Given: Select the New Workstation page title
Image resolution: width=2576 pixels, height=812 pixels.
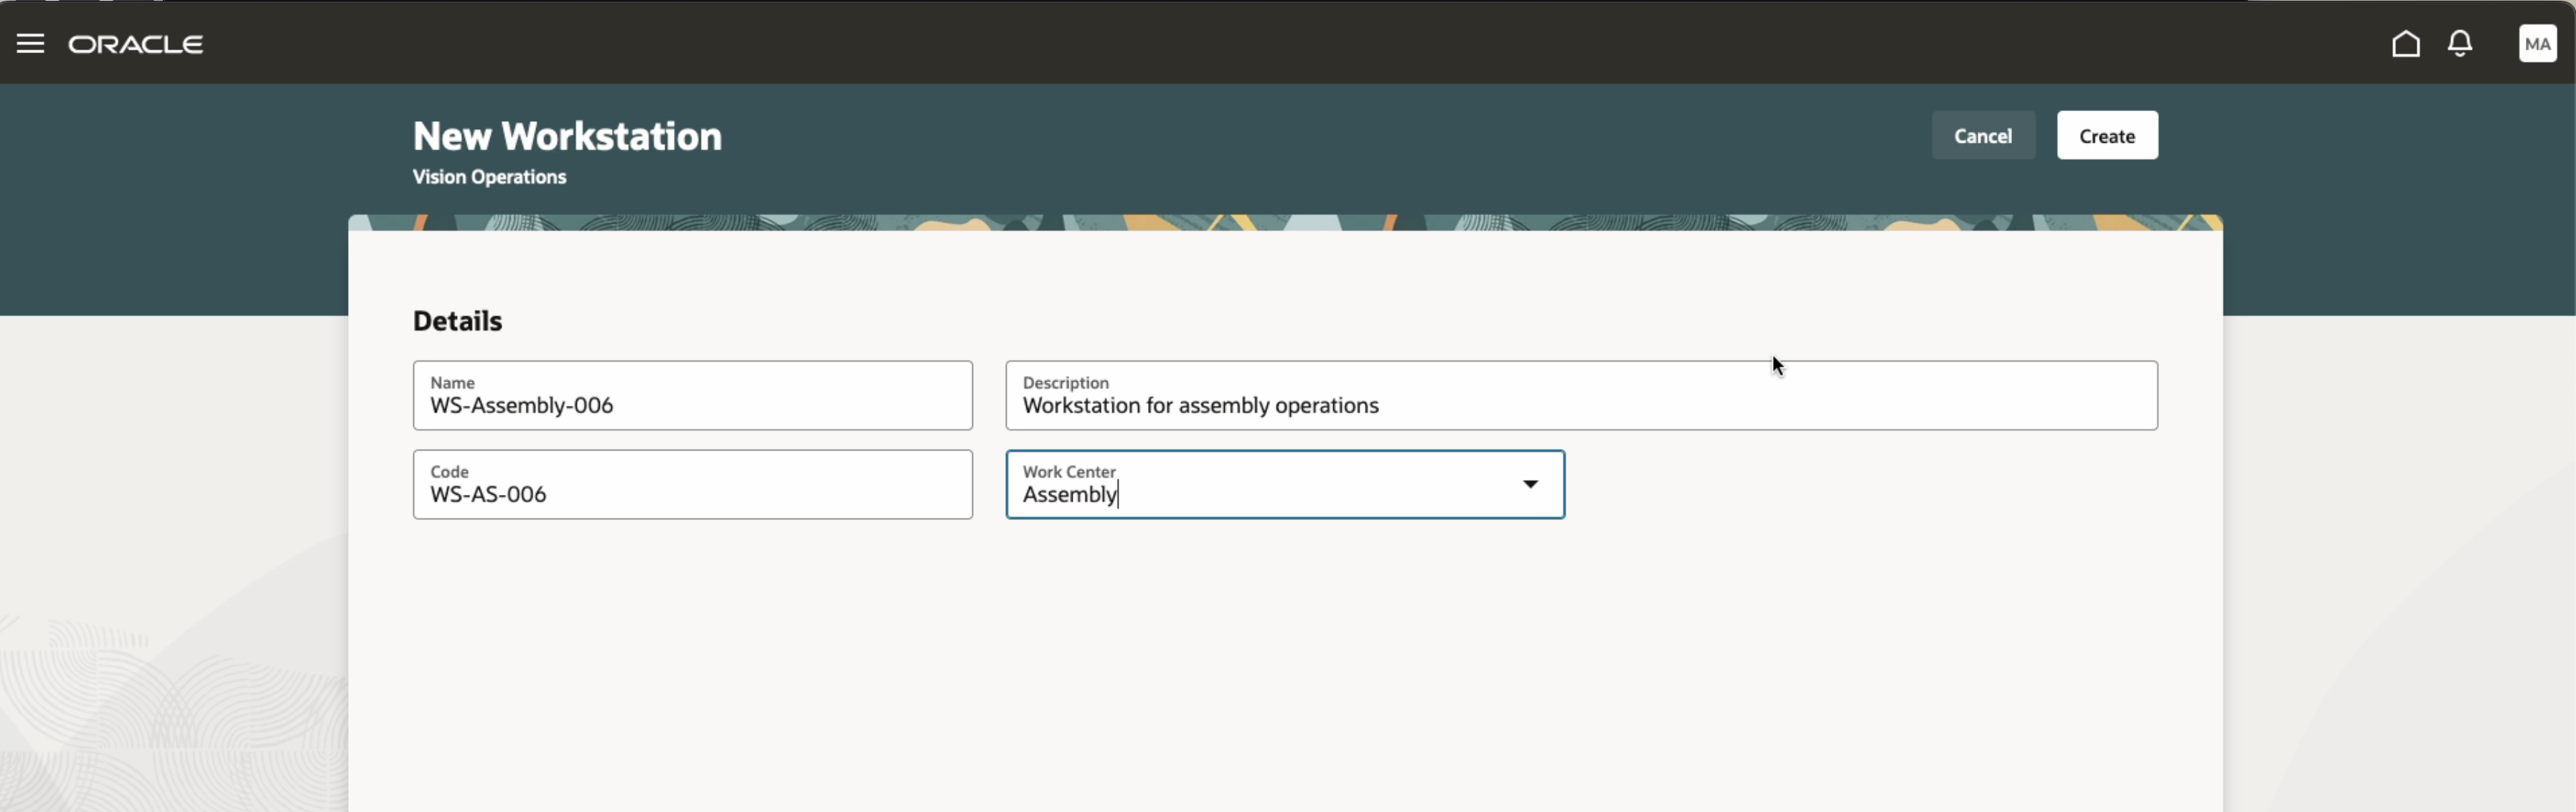Looking at the screenshot, I should click(567, 136).
